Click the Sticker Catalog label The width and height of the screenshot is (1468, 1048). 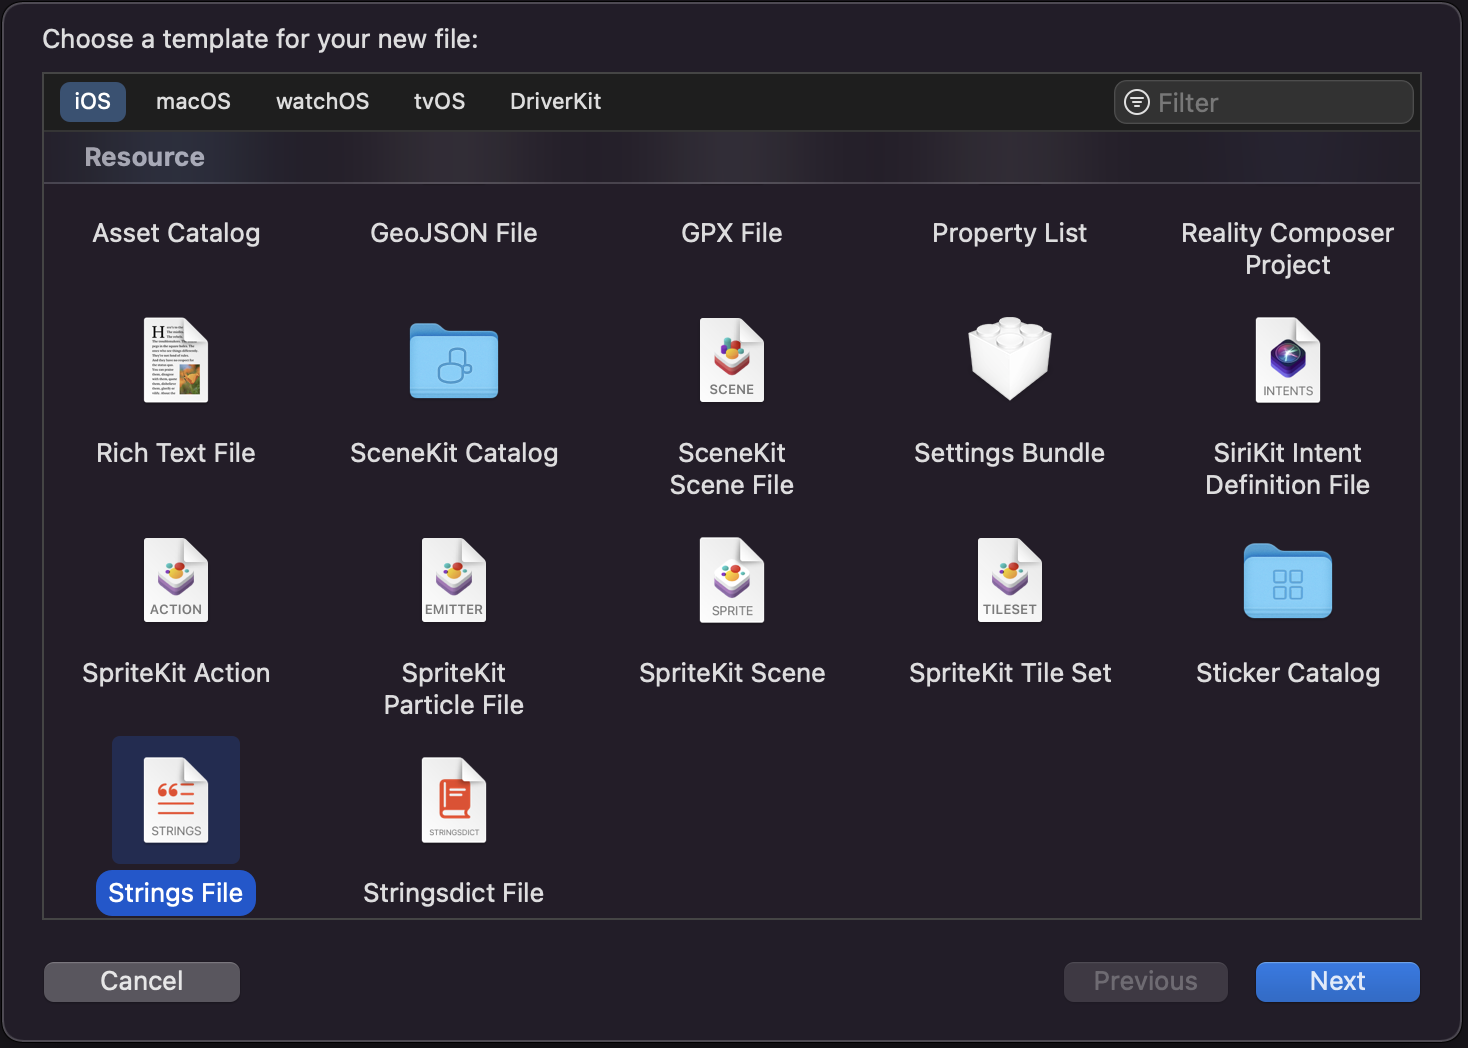[1288, 673]
